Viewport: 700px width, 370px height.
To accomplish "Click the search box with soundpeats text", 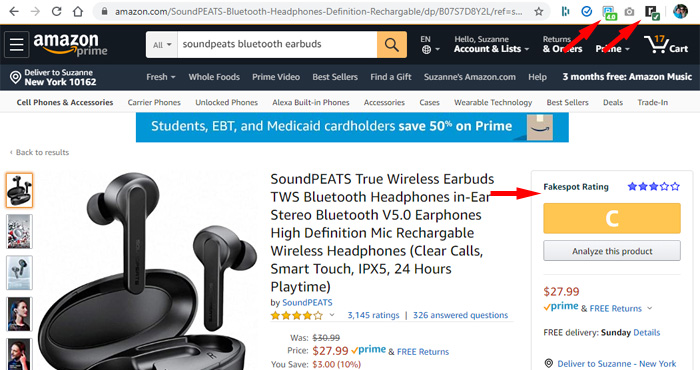I will pyautogui.click(x=277, y=44).
